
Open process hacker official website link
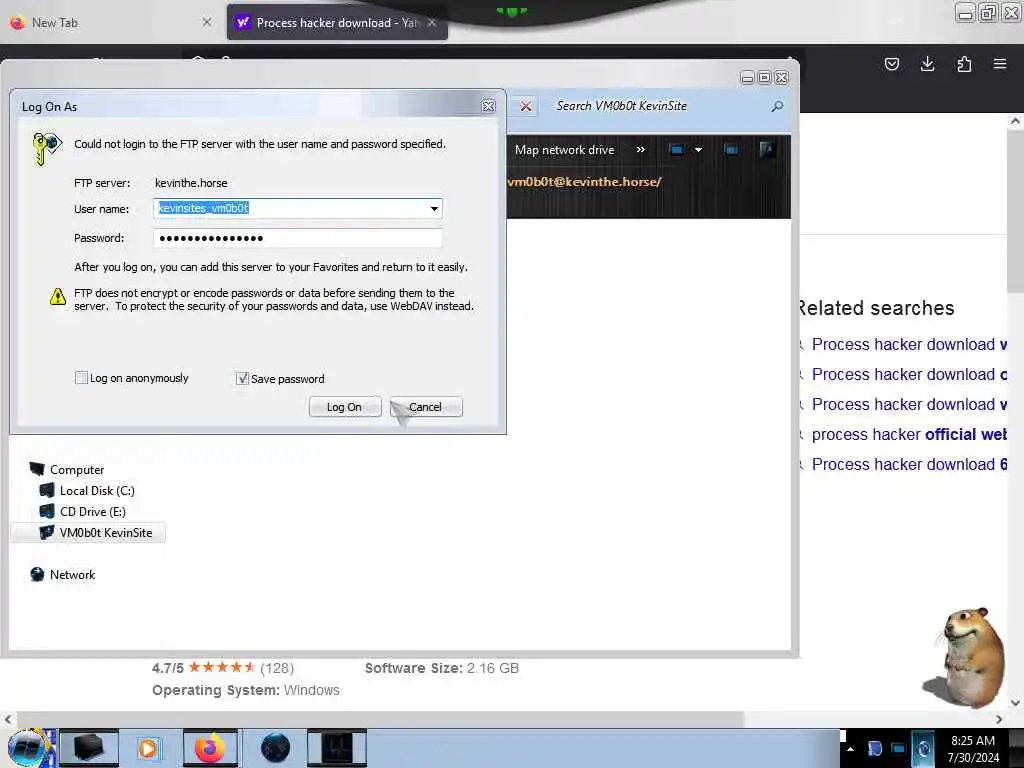tap(908, 434)
